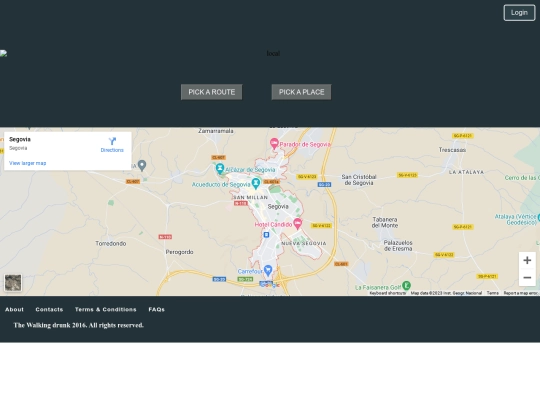Open the Terms & Conditions footer link

(106, 309)
